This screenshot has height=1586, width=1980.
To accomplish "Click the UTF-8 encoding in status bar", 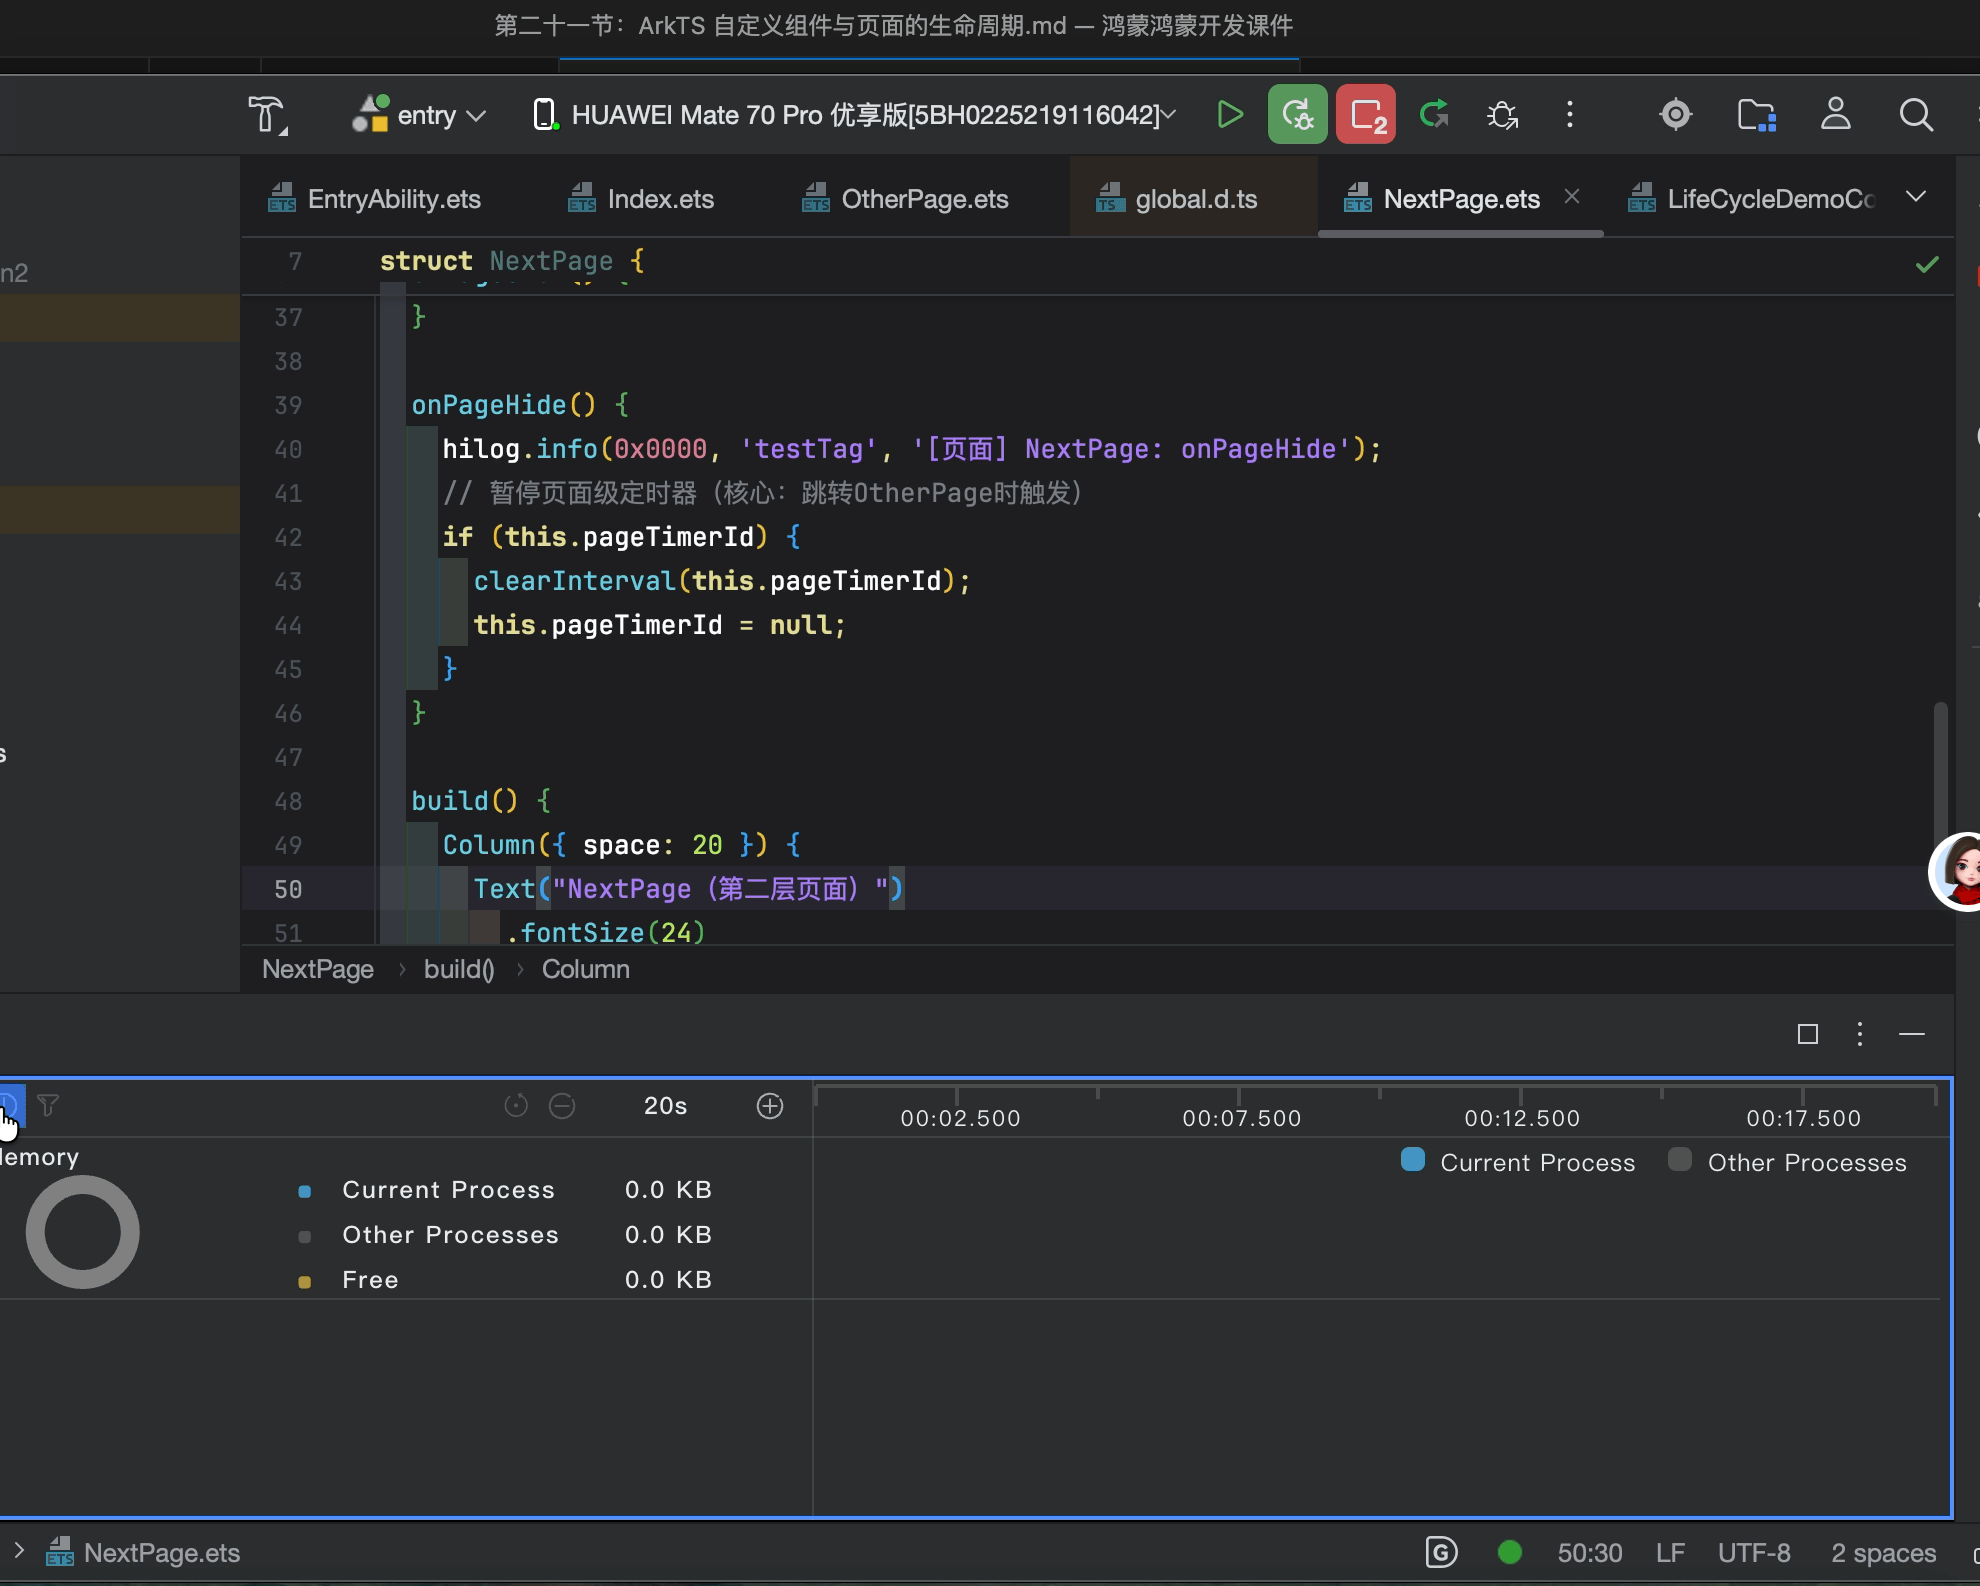I will pyautogui.click(x=1753, y=1553).
